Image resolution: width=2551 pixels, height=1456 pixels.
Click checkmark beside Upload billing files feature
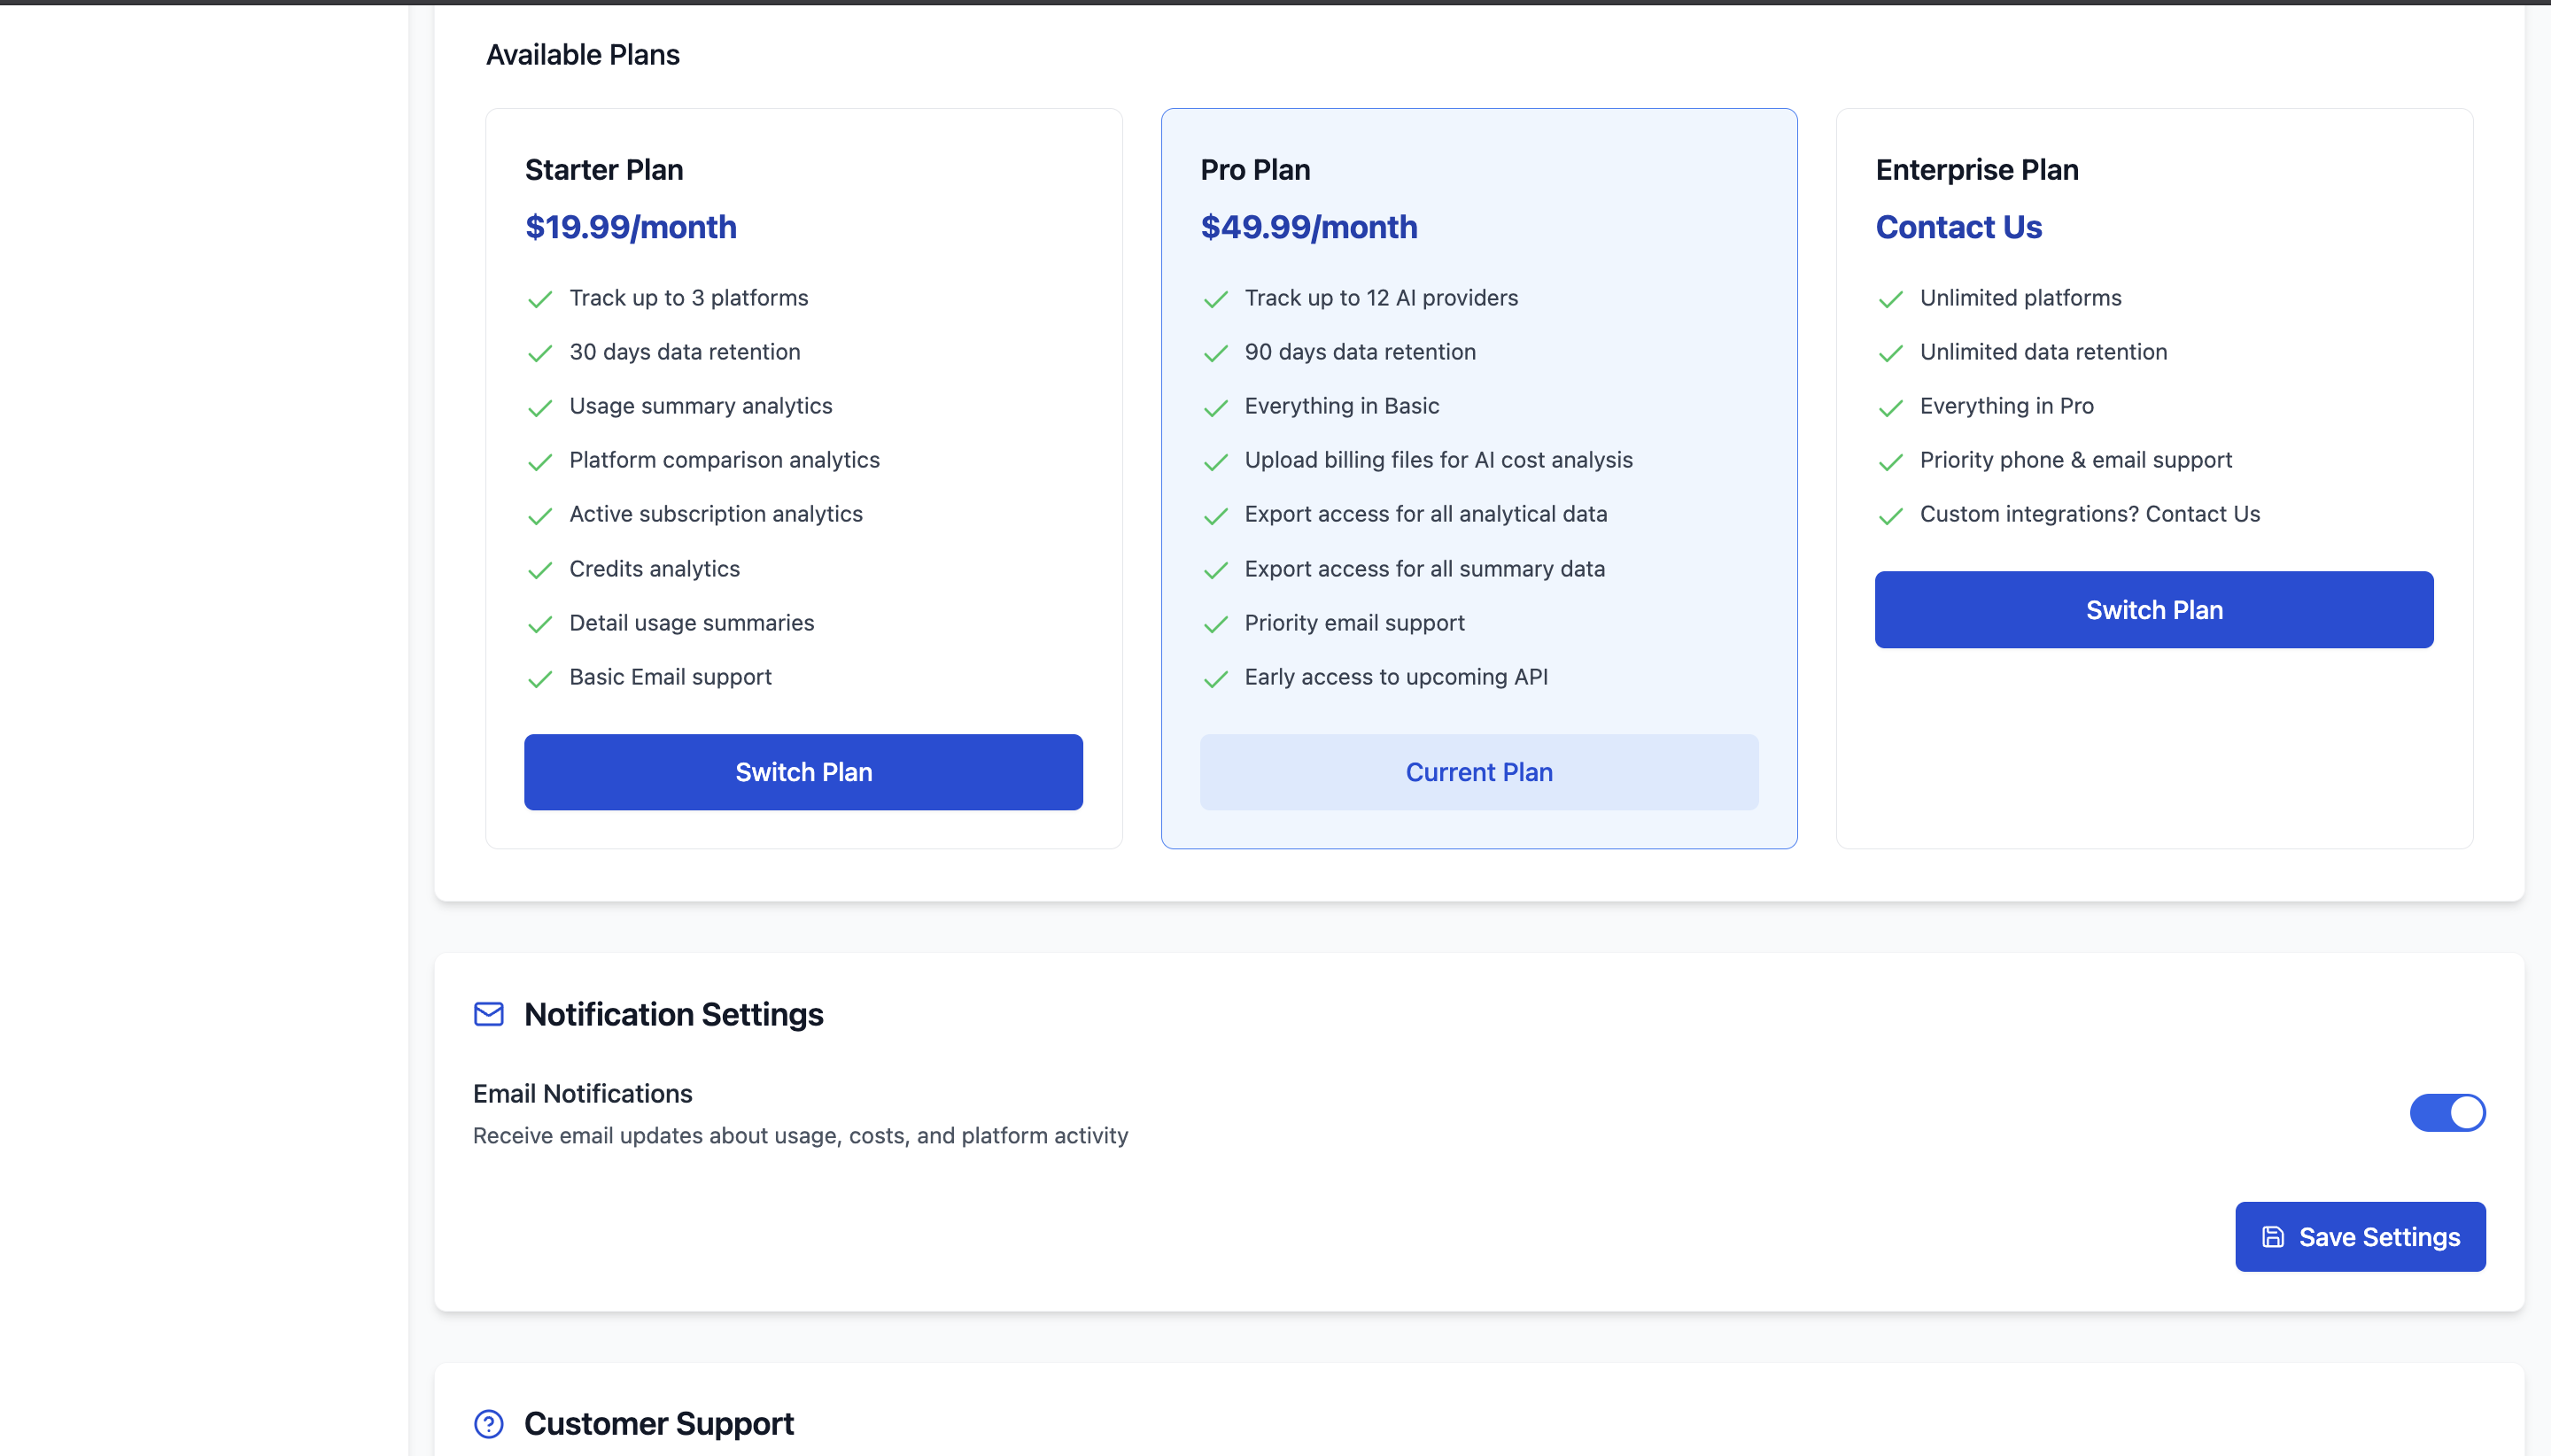click(x=1215, y=462)
